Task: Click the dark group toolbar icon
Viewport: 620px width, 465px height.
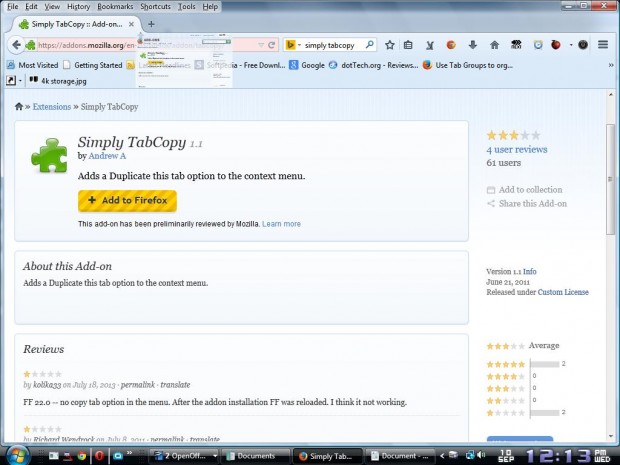Action: pos(516,45)
